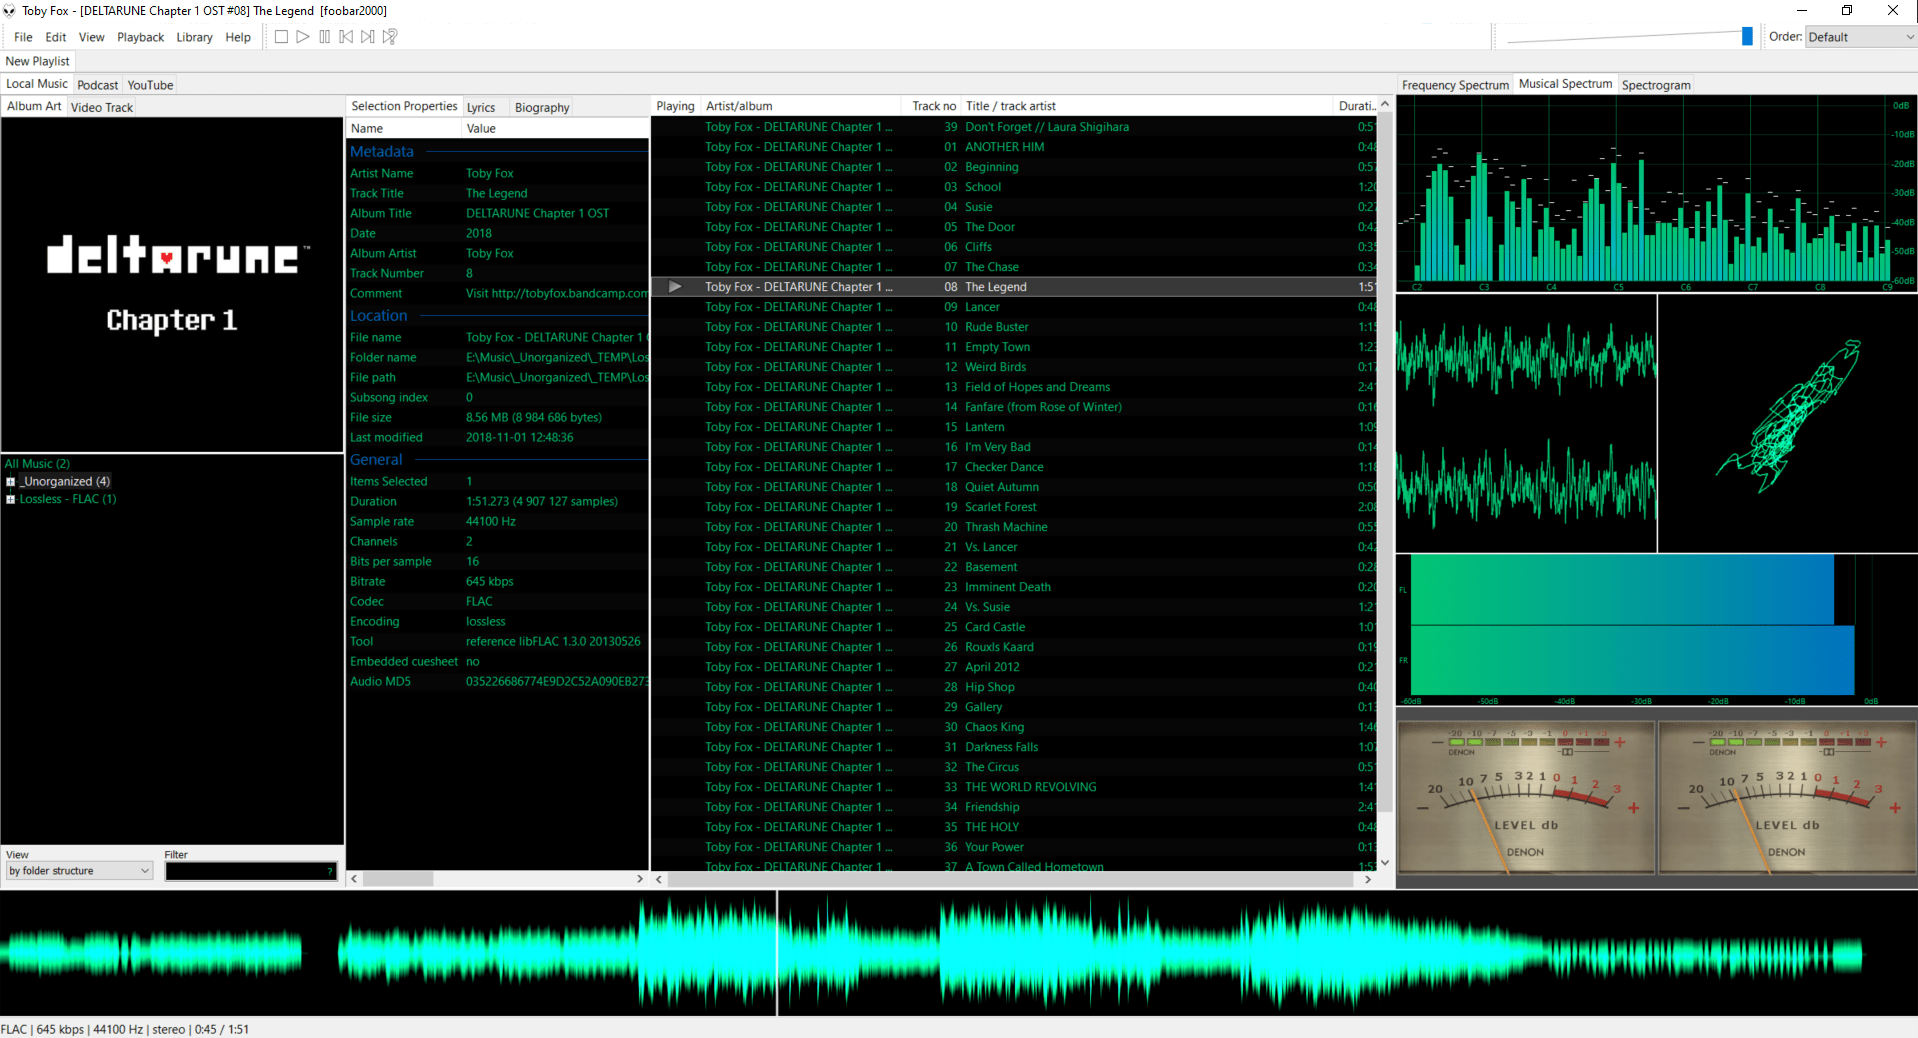Select the _Unorganized (4) tree item
Screen dimensions: 1918x1038
tap(65, 482)
